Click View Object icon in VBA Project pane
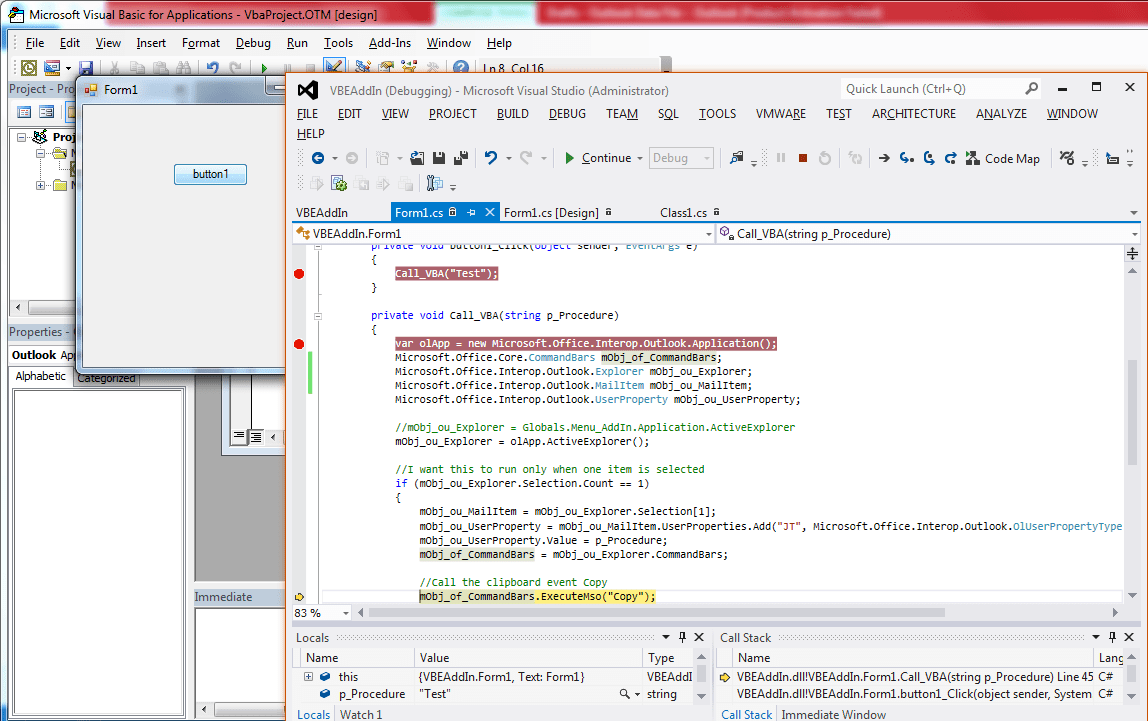1148x721 pixels. coord(46,112)
